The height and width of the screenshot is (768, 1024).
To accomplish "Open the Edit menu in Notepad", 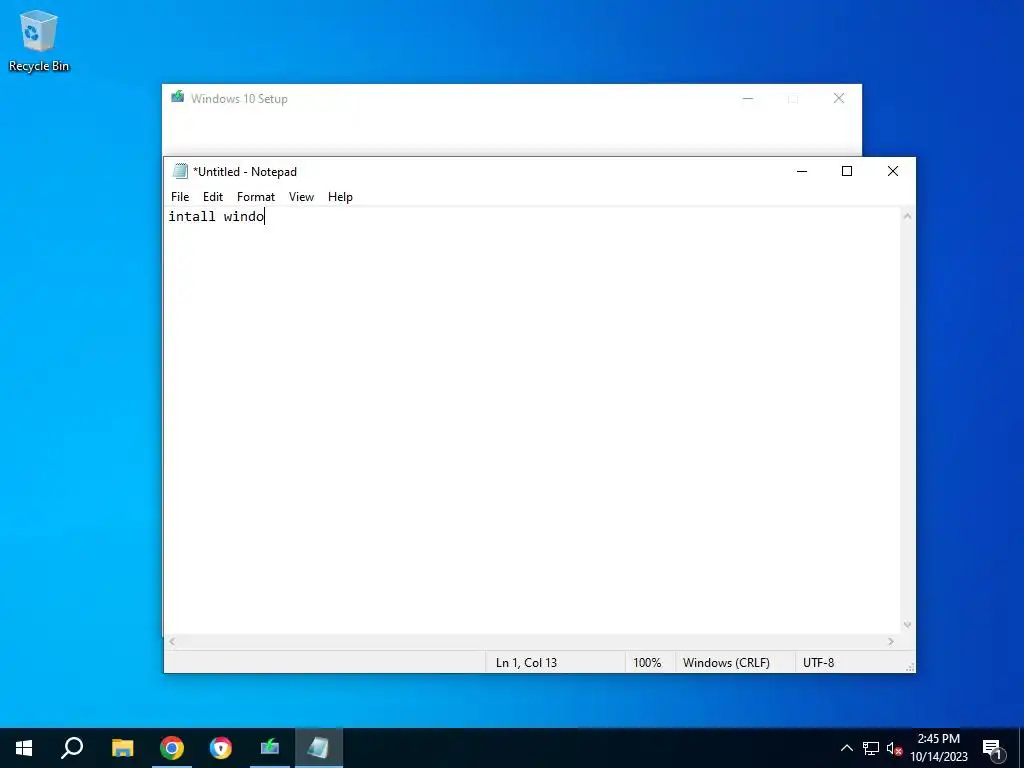I will click(x=213, y=197).
